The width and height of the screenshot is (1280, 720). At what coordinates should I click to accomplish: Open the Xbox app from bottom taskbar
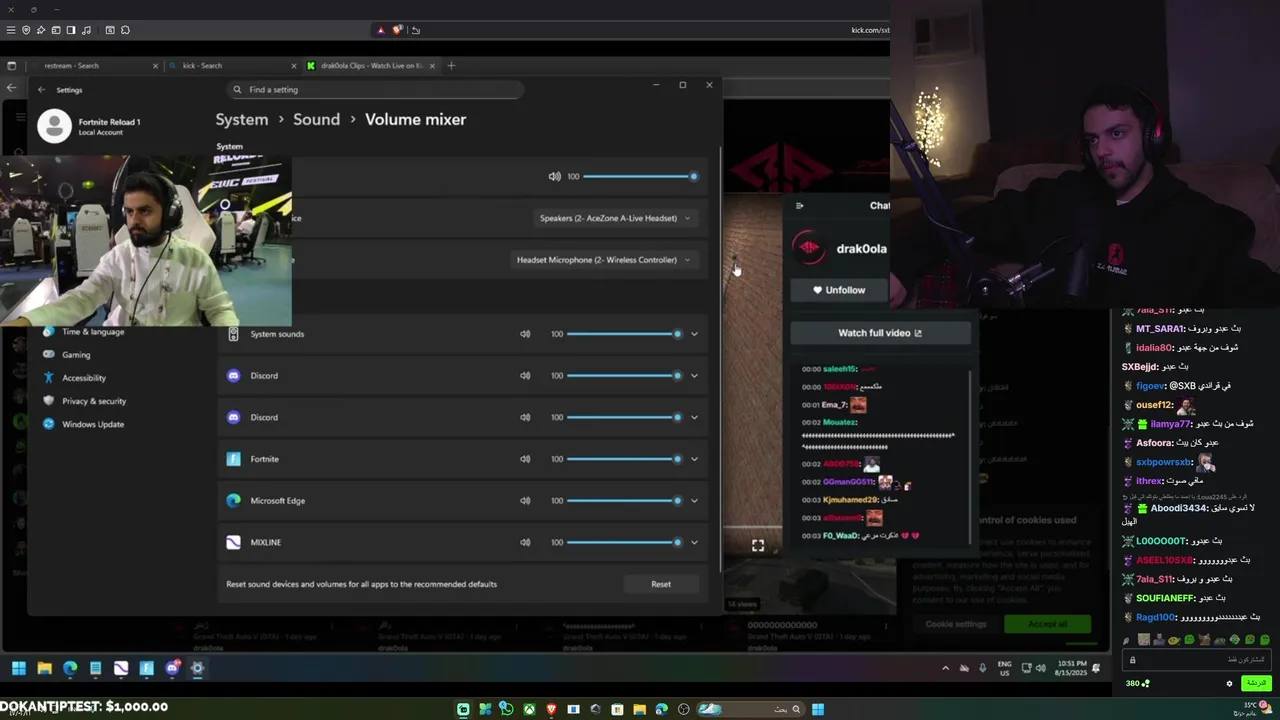coord(529,709)
